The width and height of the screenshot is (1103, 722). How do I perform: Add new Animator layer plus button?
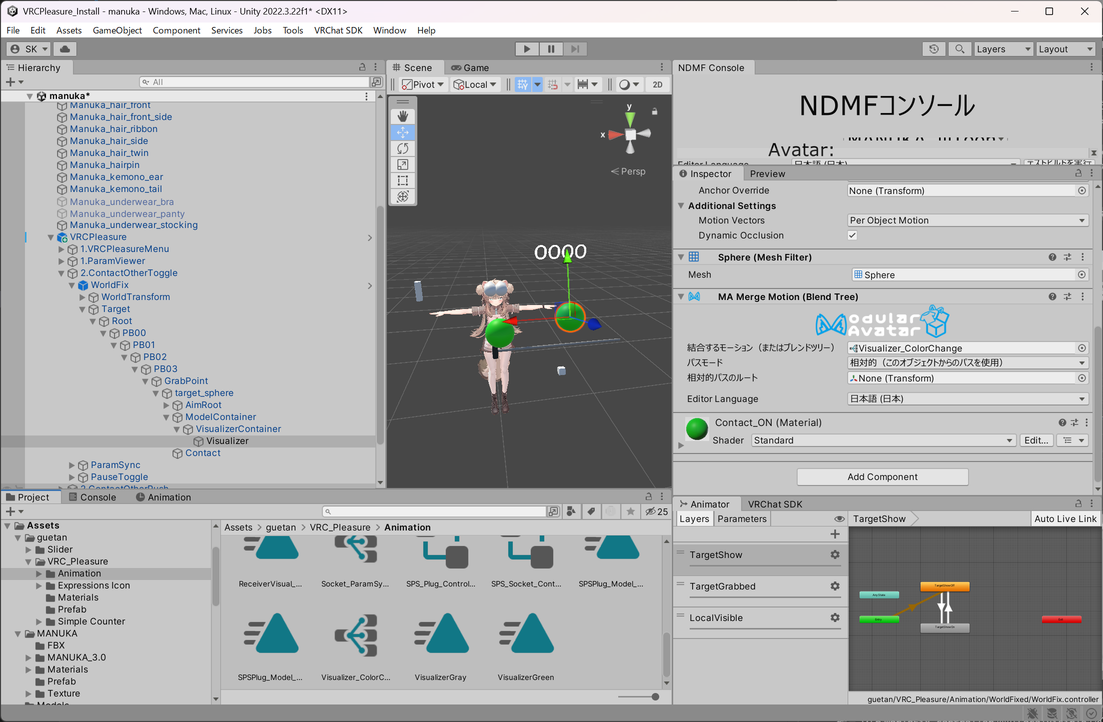click(834, 534)
